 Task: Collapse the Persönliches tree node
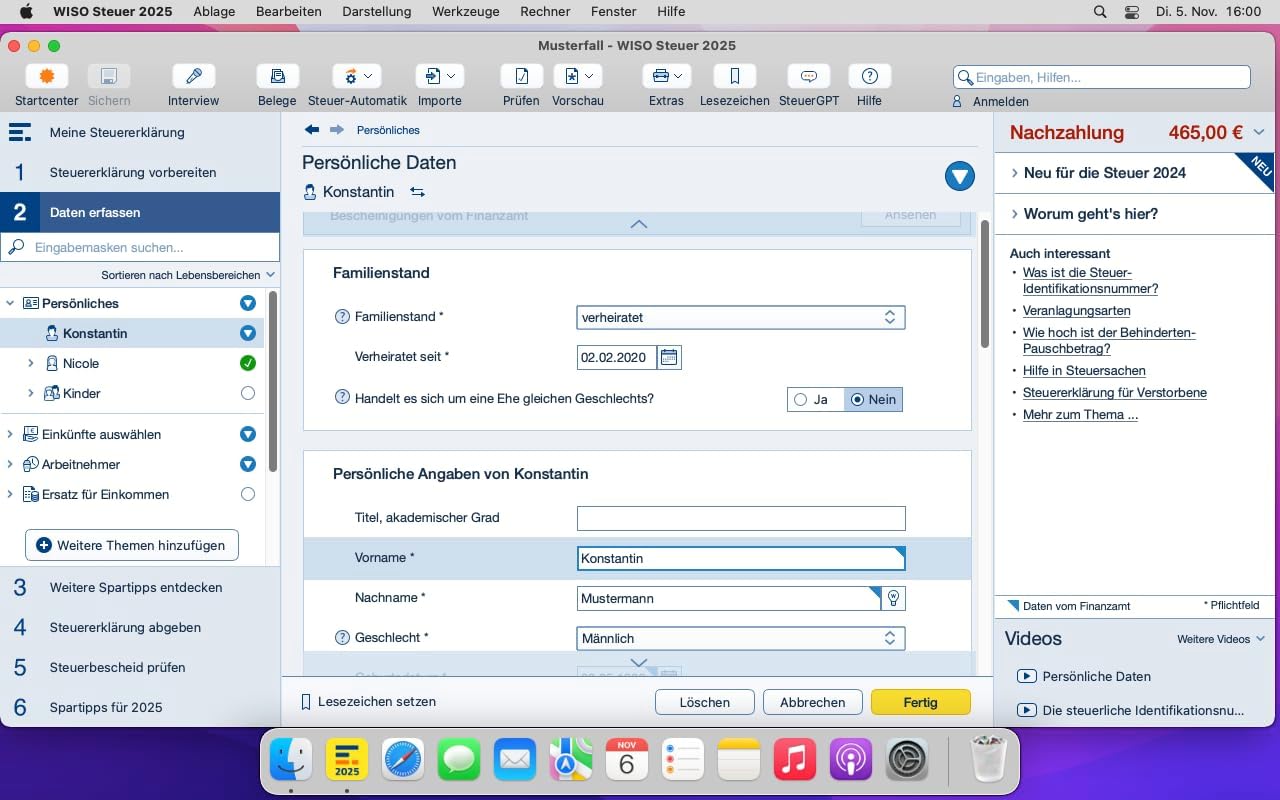coord(10,303)
